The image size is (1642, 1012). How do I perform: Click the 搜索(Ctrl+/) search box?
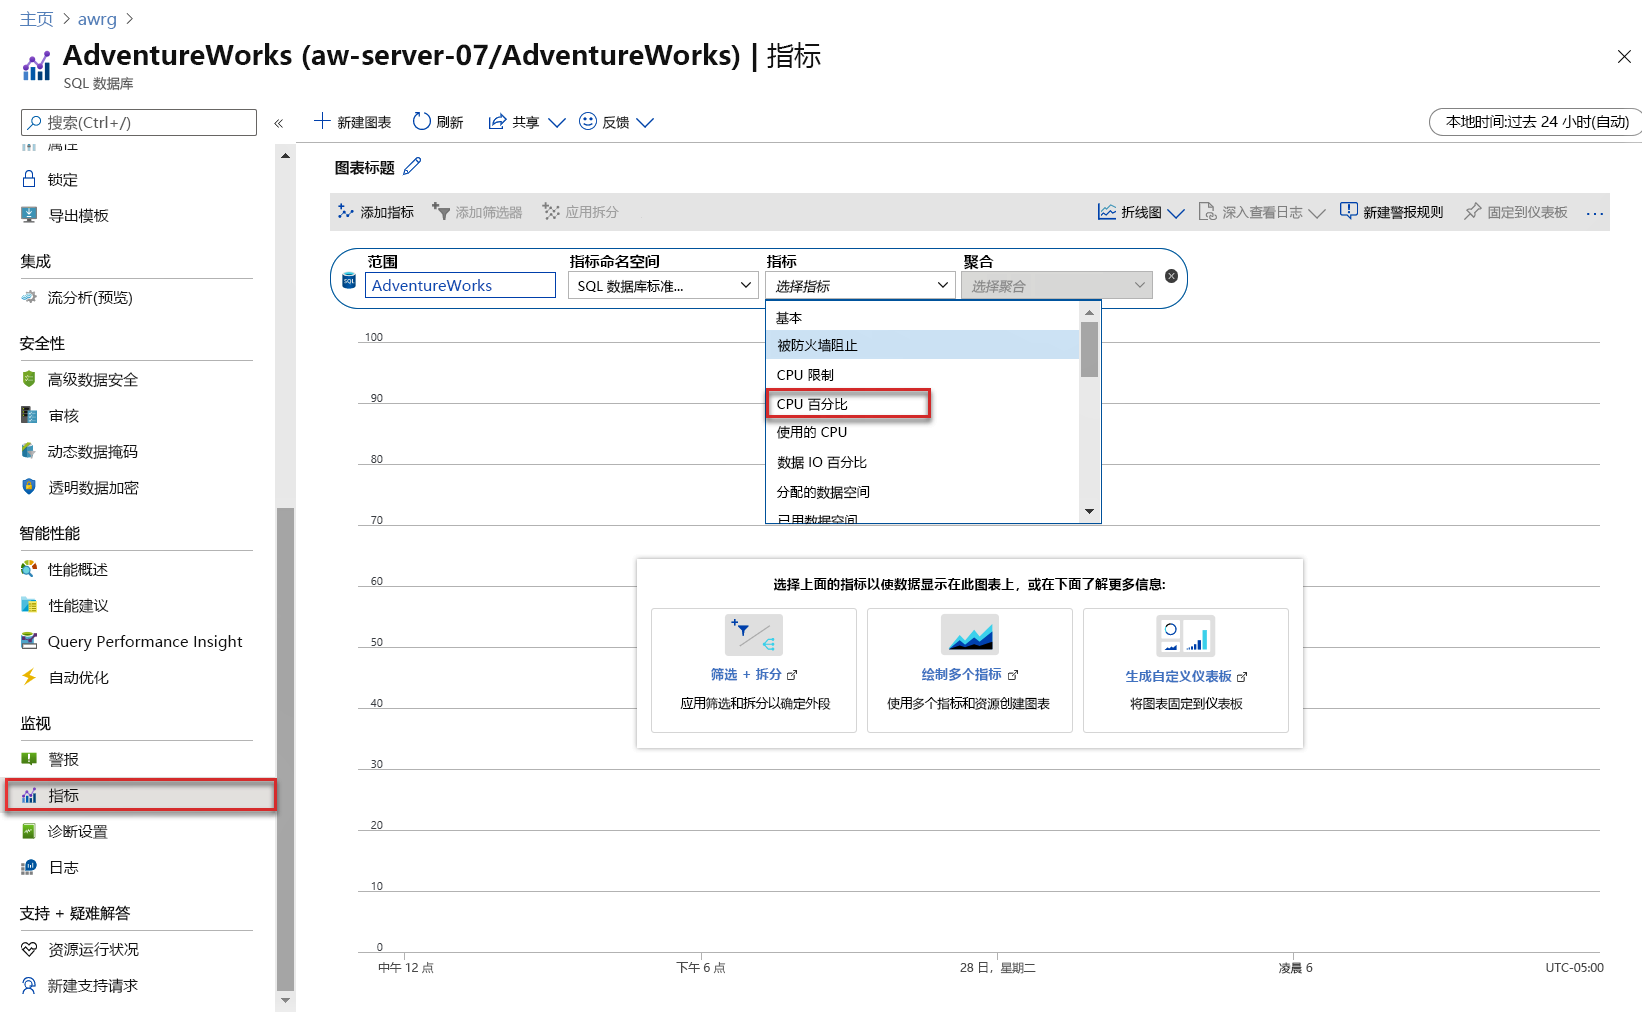point(139,122)
